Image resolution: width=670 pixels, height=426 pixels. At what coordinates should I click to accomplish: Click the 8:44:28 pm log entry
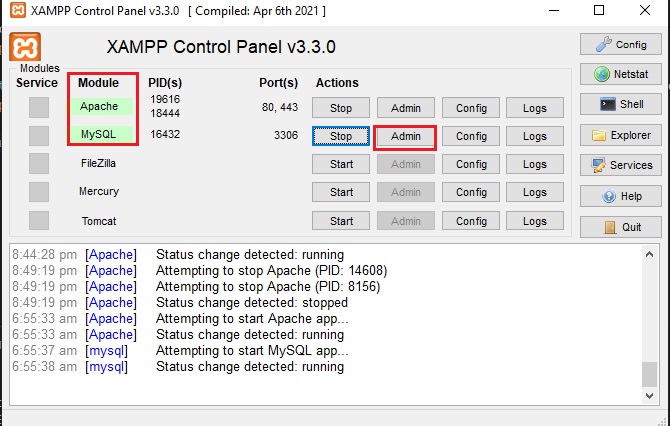click(178, 254)
